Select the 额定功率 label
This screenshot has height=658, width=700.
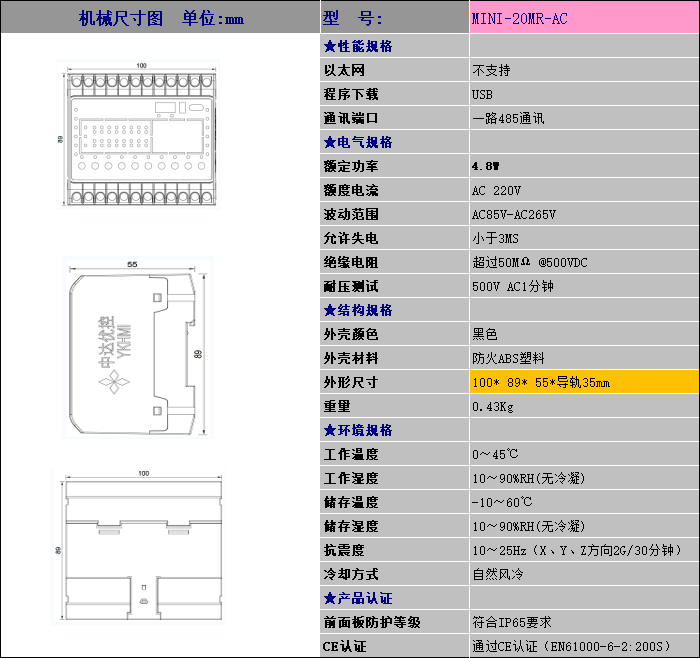pyautogui.click(x=351, y=166)
